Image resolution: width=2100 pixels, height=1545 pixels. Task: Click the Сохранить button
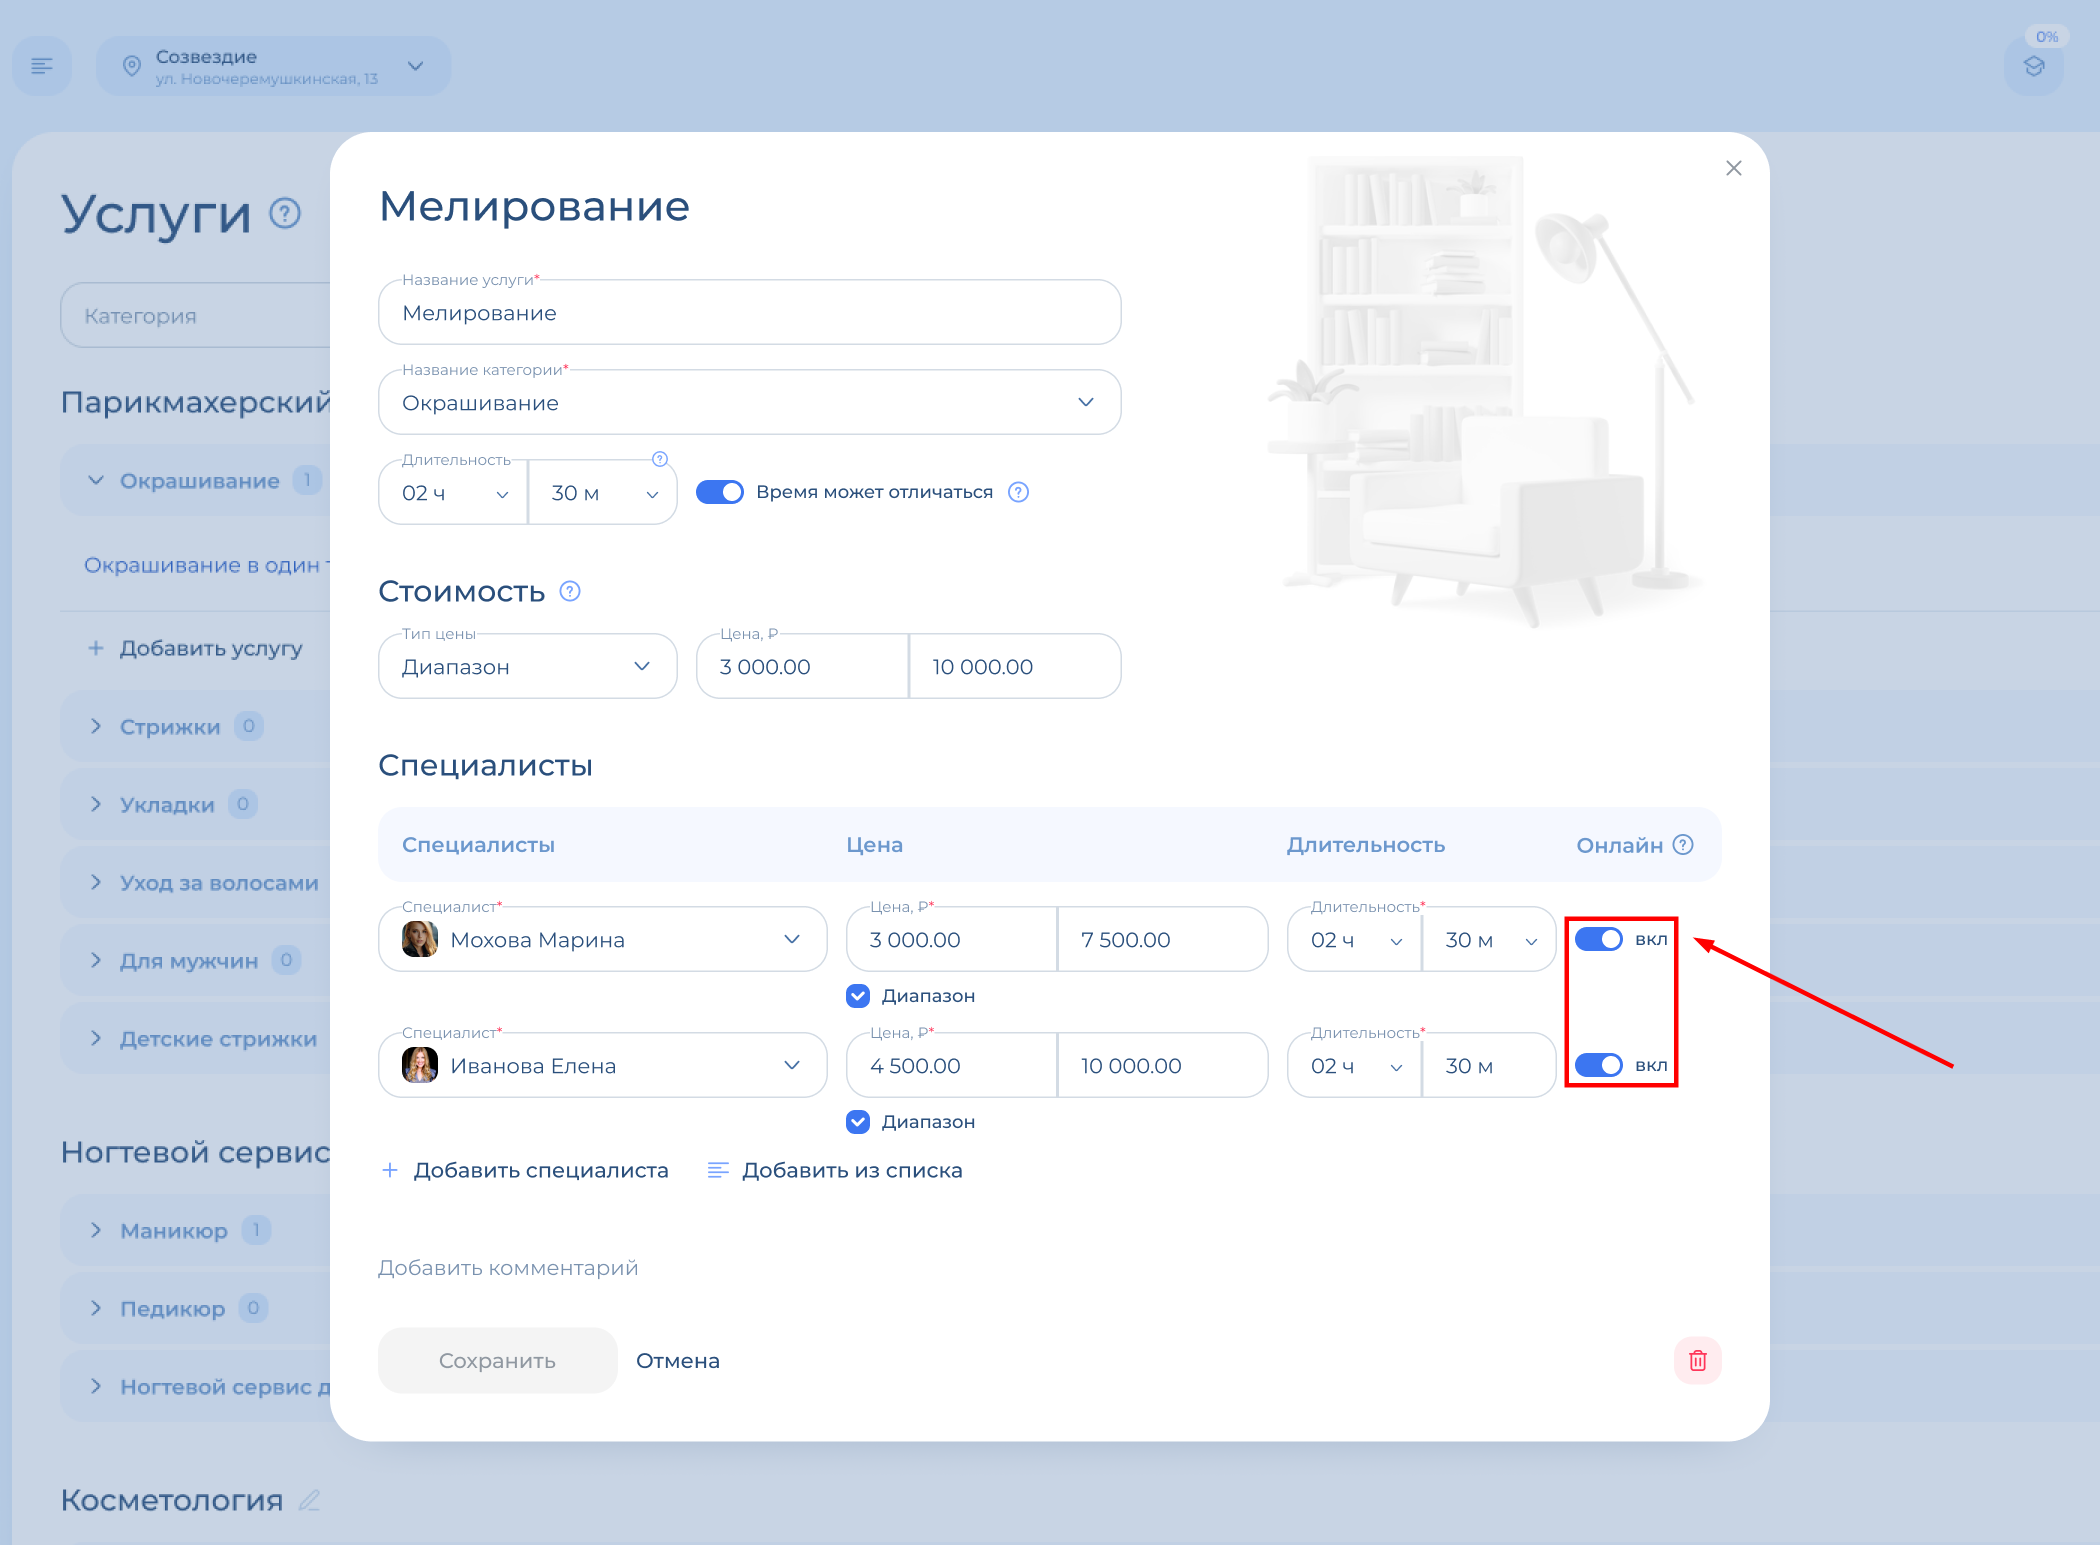497,1360
